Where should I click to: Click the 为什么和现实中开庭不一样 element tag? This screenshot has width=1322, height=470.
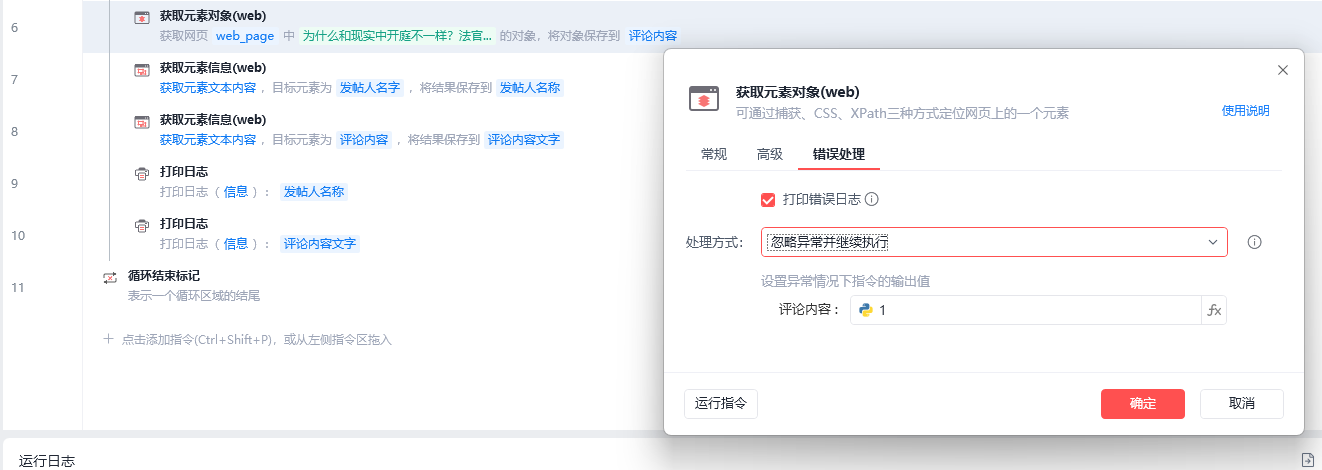[397, 36]
